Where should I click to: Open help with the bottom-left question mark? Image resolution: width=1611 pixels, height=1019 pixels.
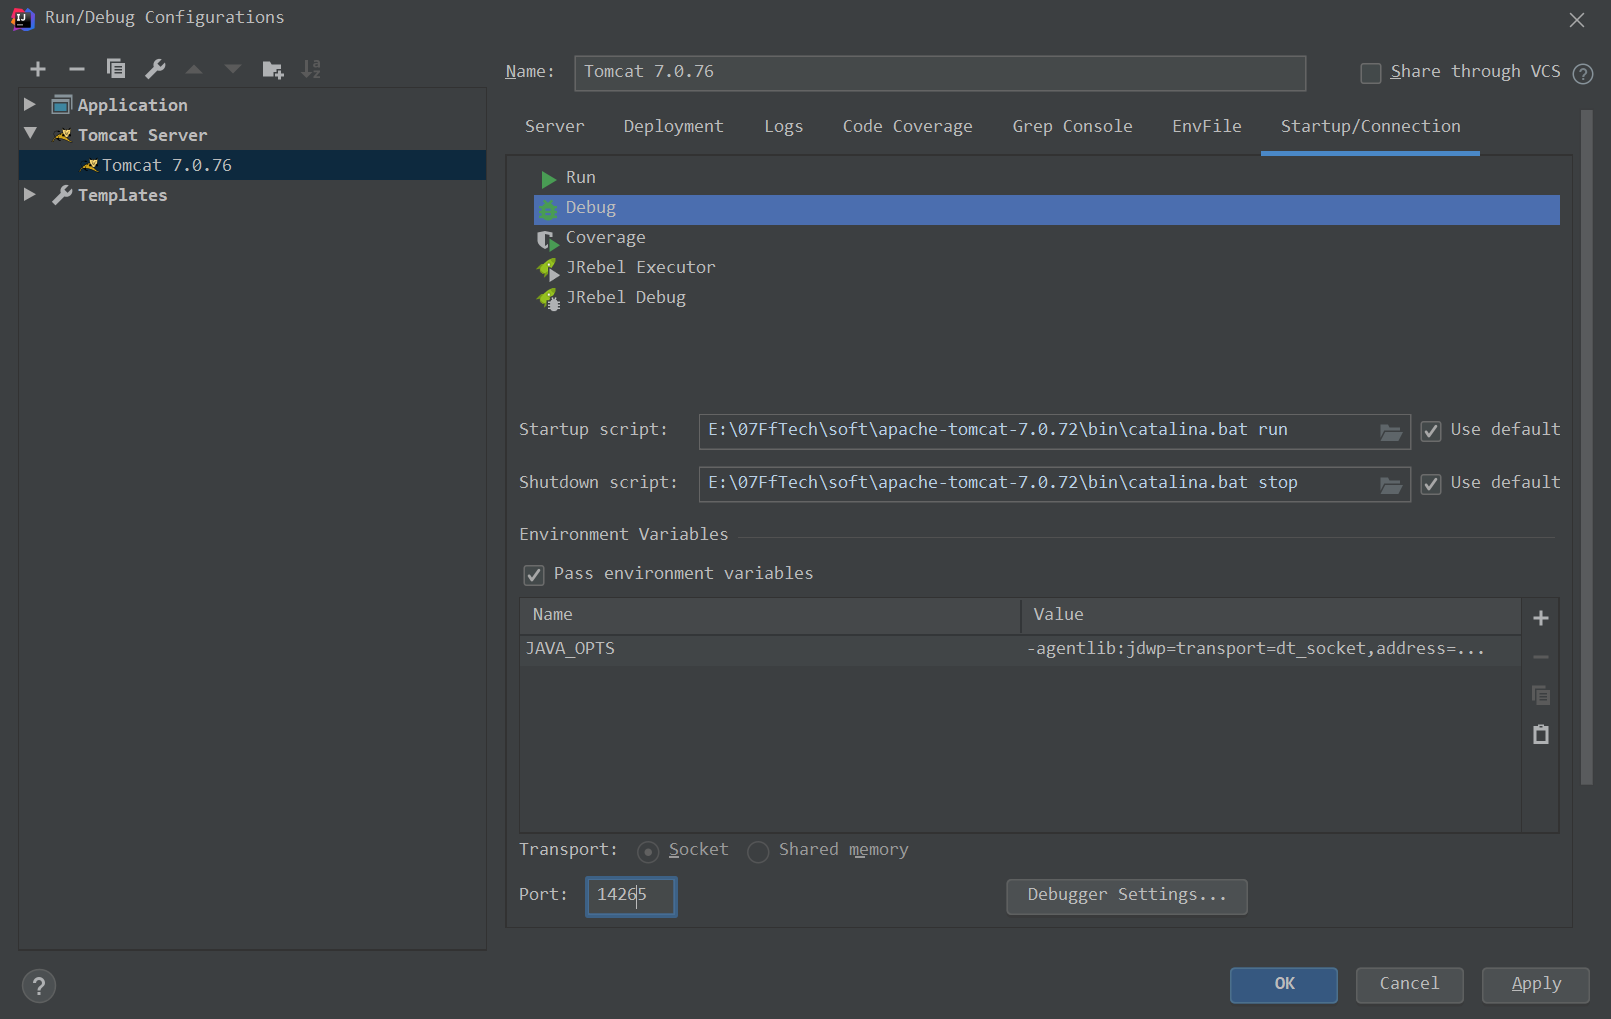pos(39,986)
